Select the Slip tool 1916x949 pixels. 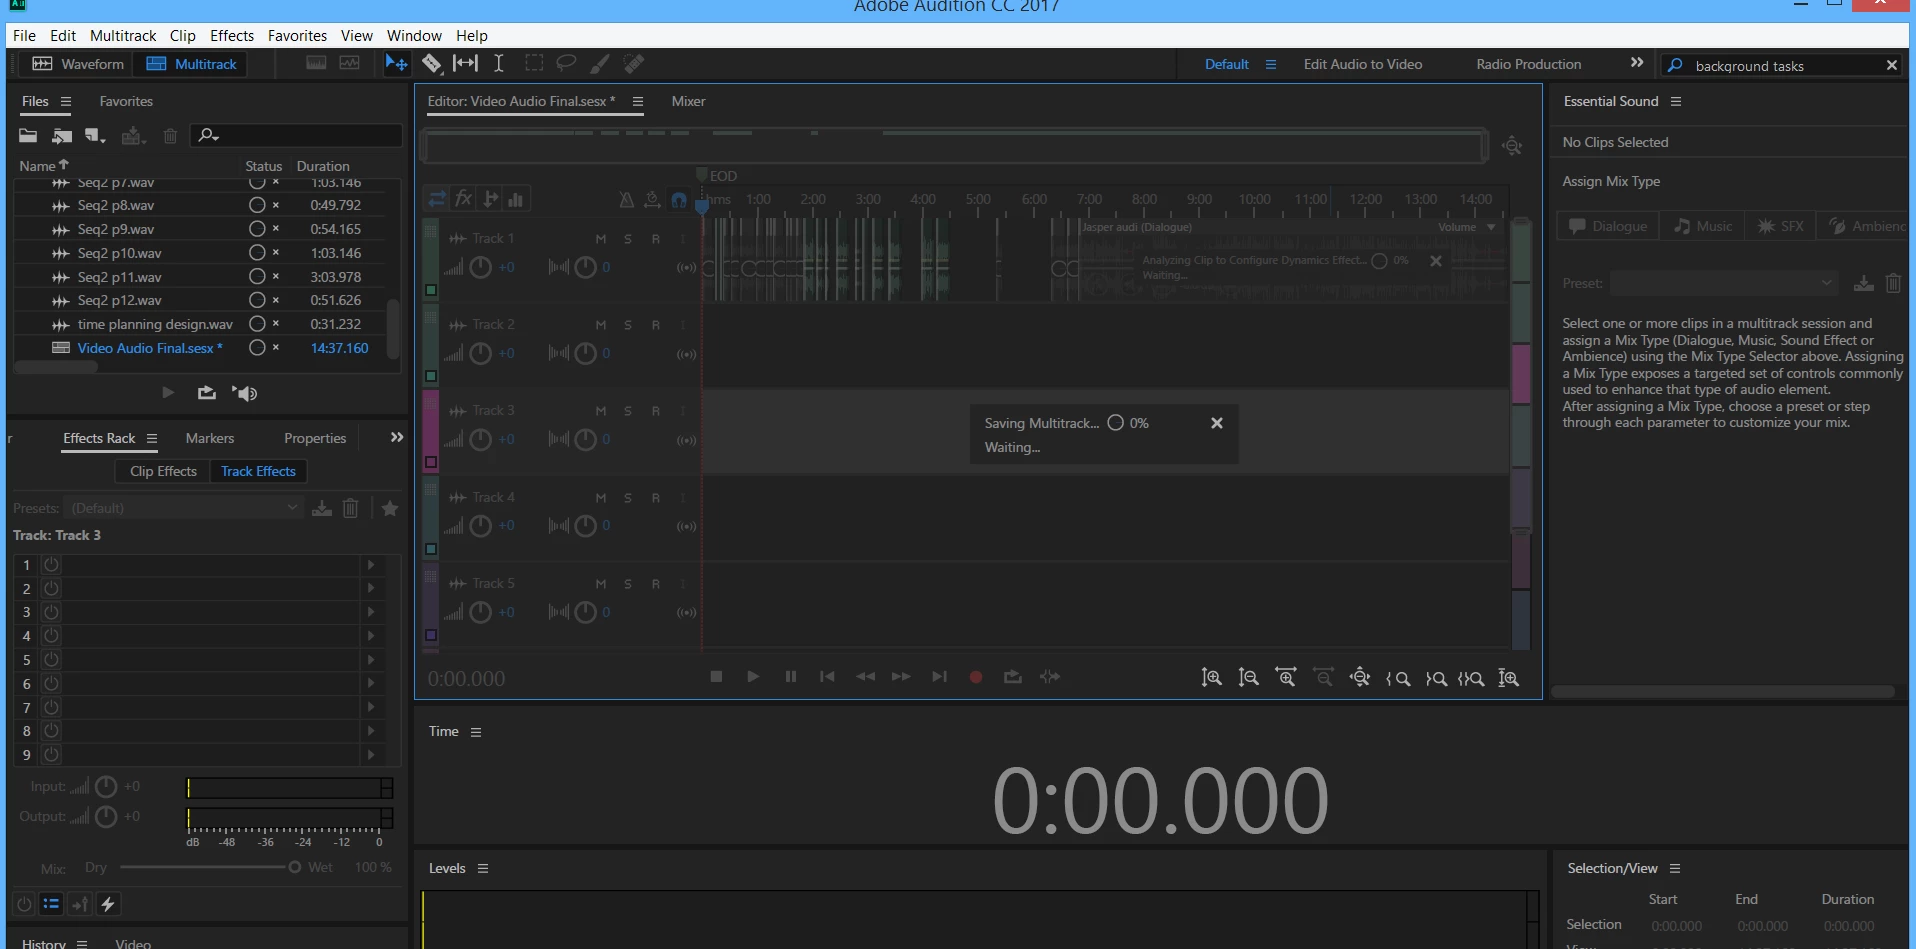tap(465, 63)
